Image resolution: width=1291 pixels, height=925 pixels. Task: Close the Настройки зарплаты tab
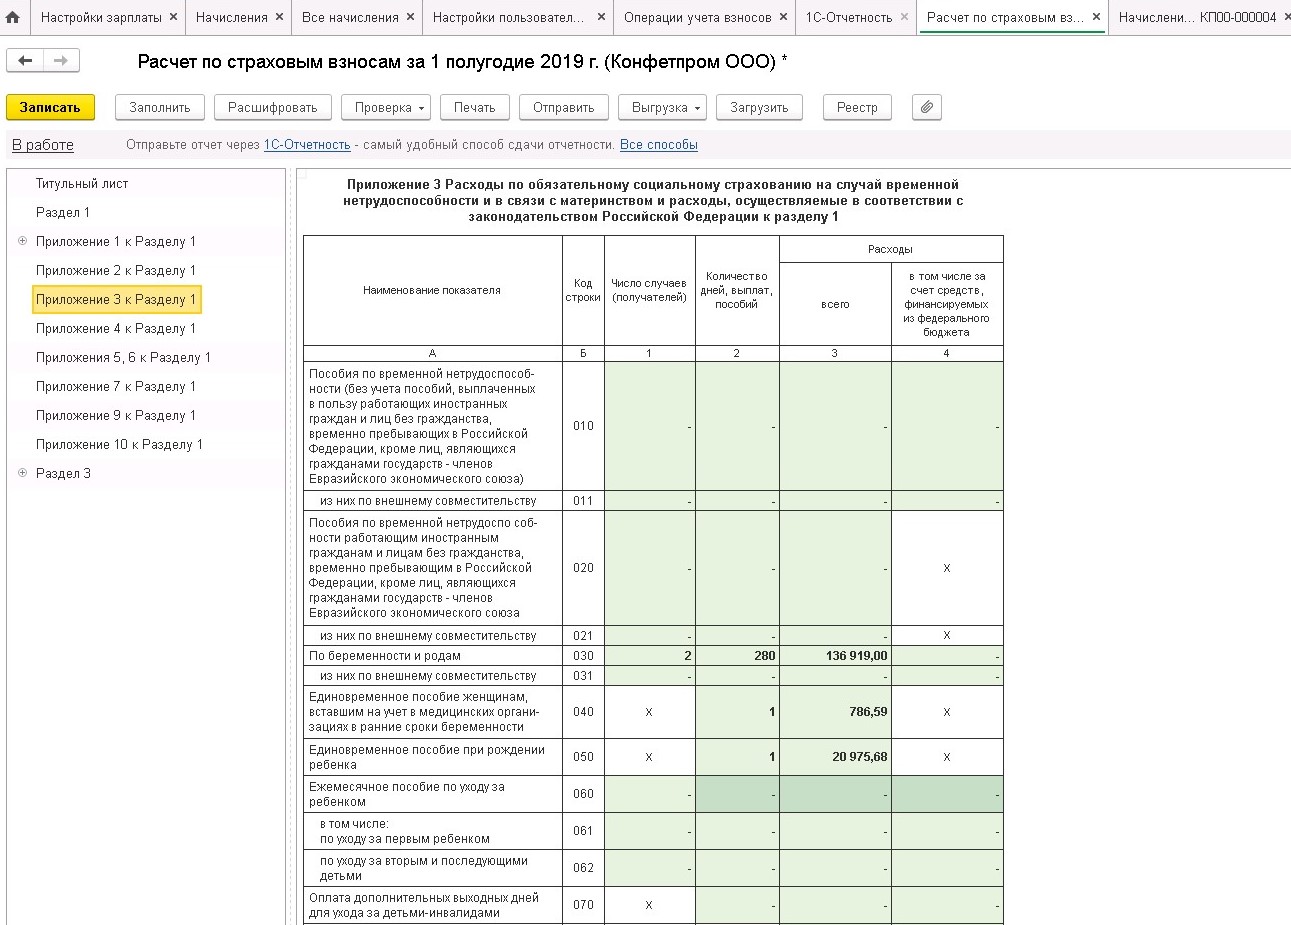pyautogui.click(x=173, y=17)
